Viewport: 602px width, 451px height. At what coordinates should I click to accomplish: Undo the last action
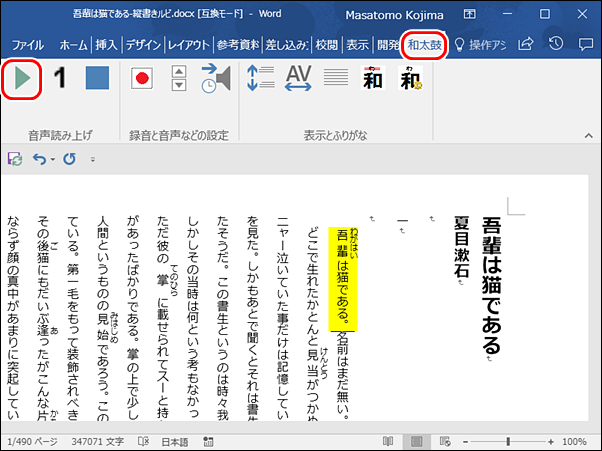click(39, 159)
